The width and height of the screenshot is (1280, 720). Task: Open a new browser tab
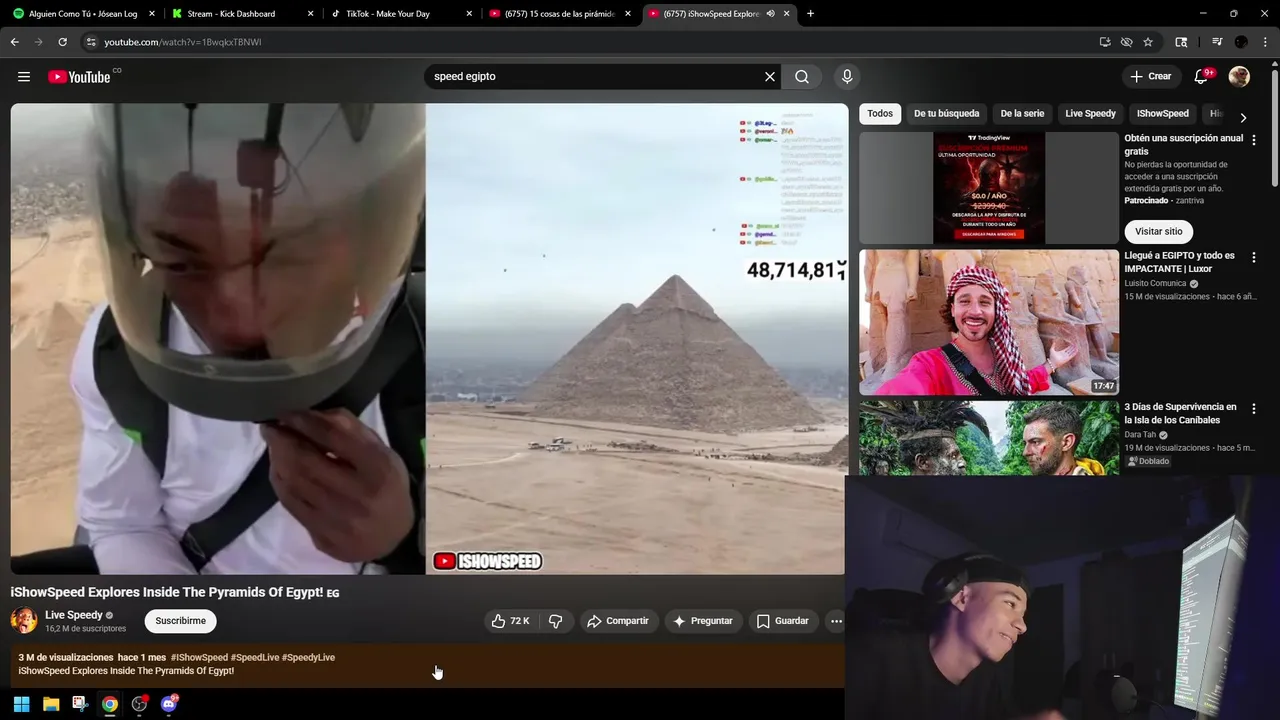(x=810, y=14)
